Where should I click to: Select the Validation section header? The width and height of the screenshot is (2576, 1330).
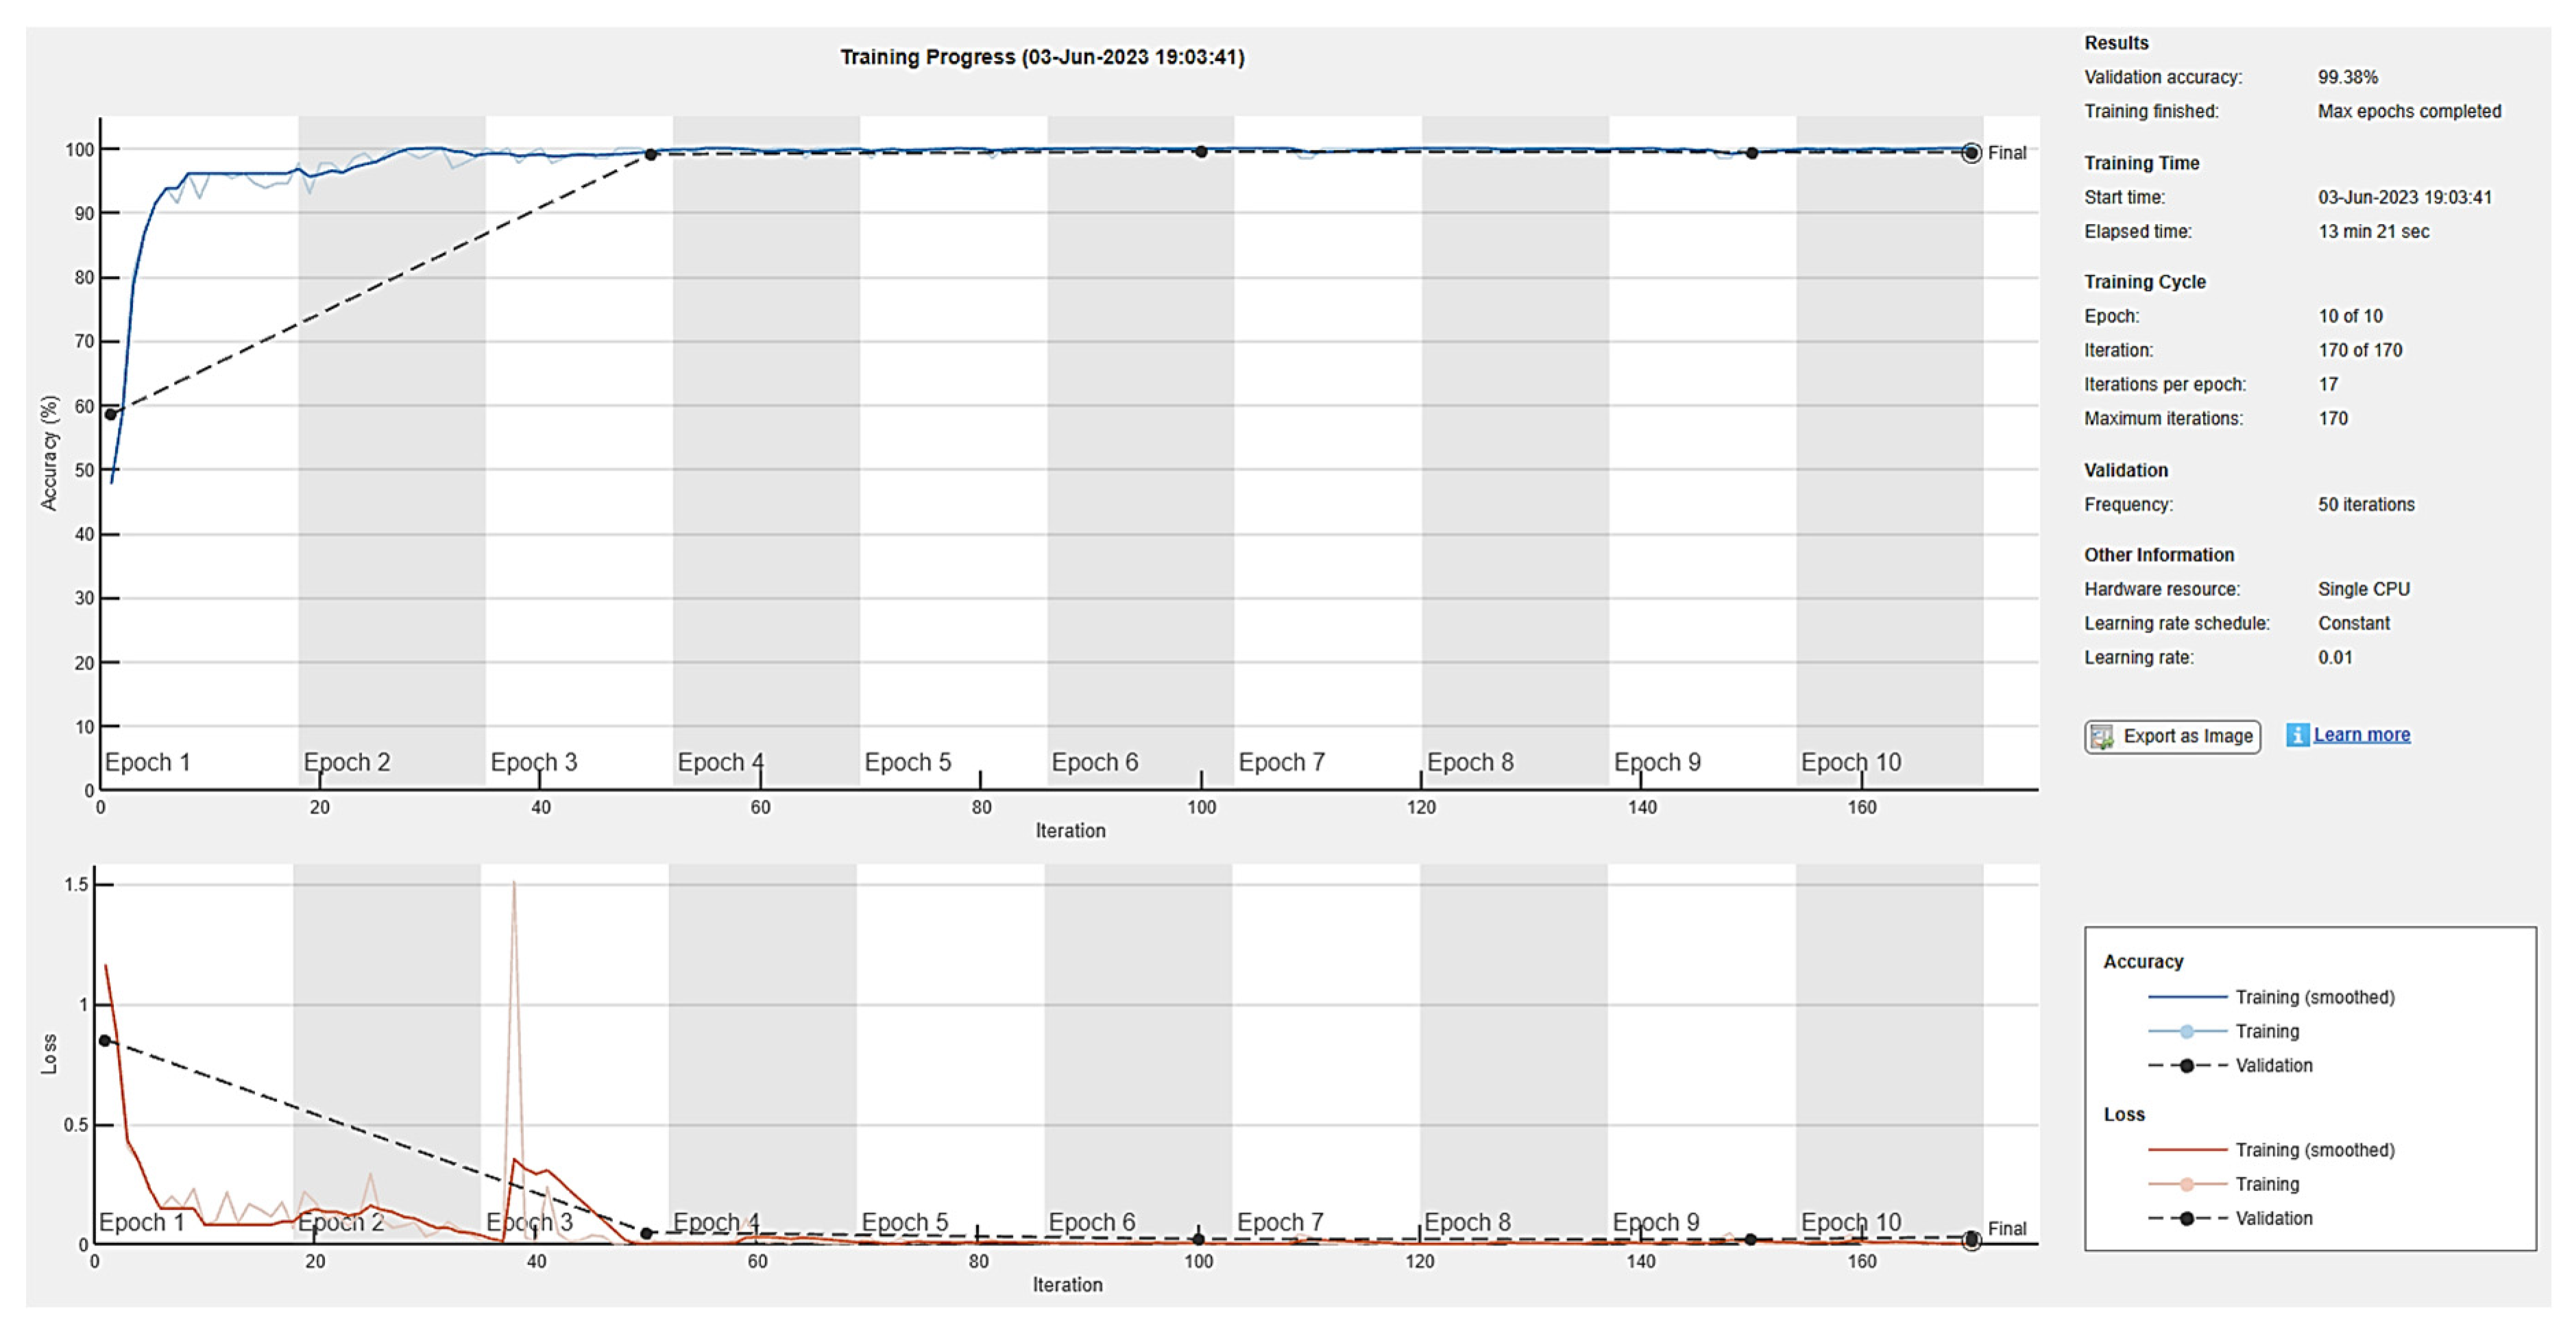click(2125, 470)
